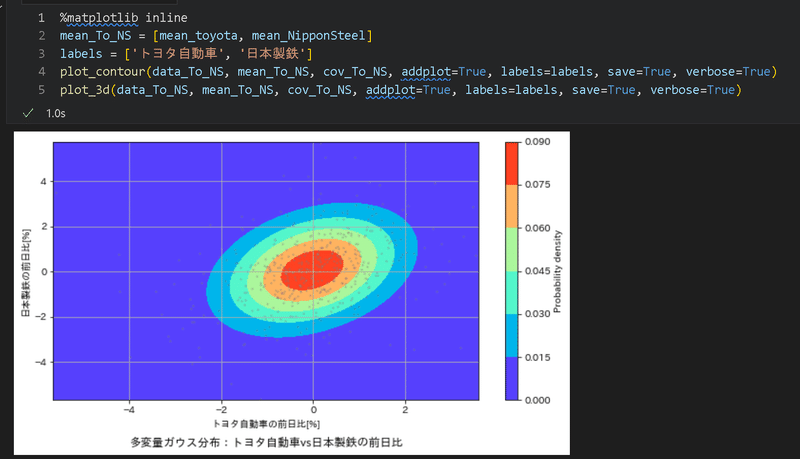This screenshot has height=459, width=800.
Task: Click the 多変量ガウス分布 plot title caption
Action: pyautogui.click(x=266, y=442)
